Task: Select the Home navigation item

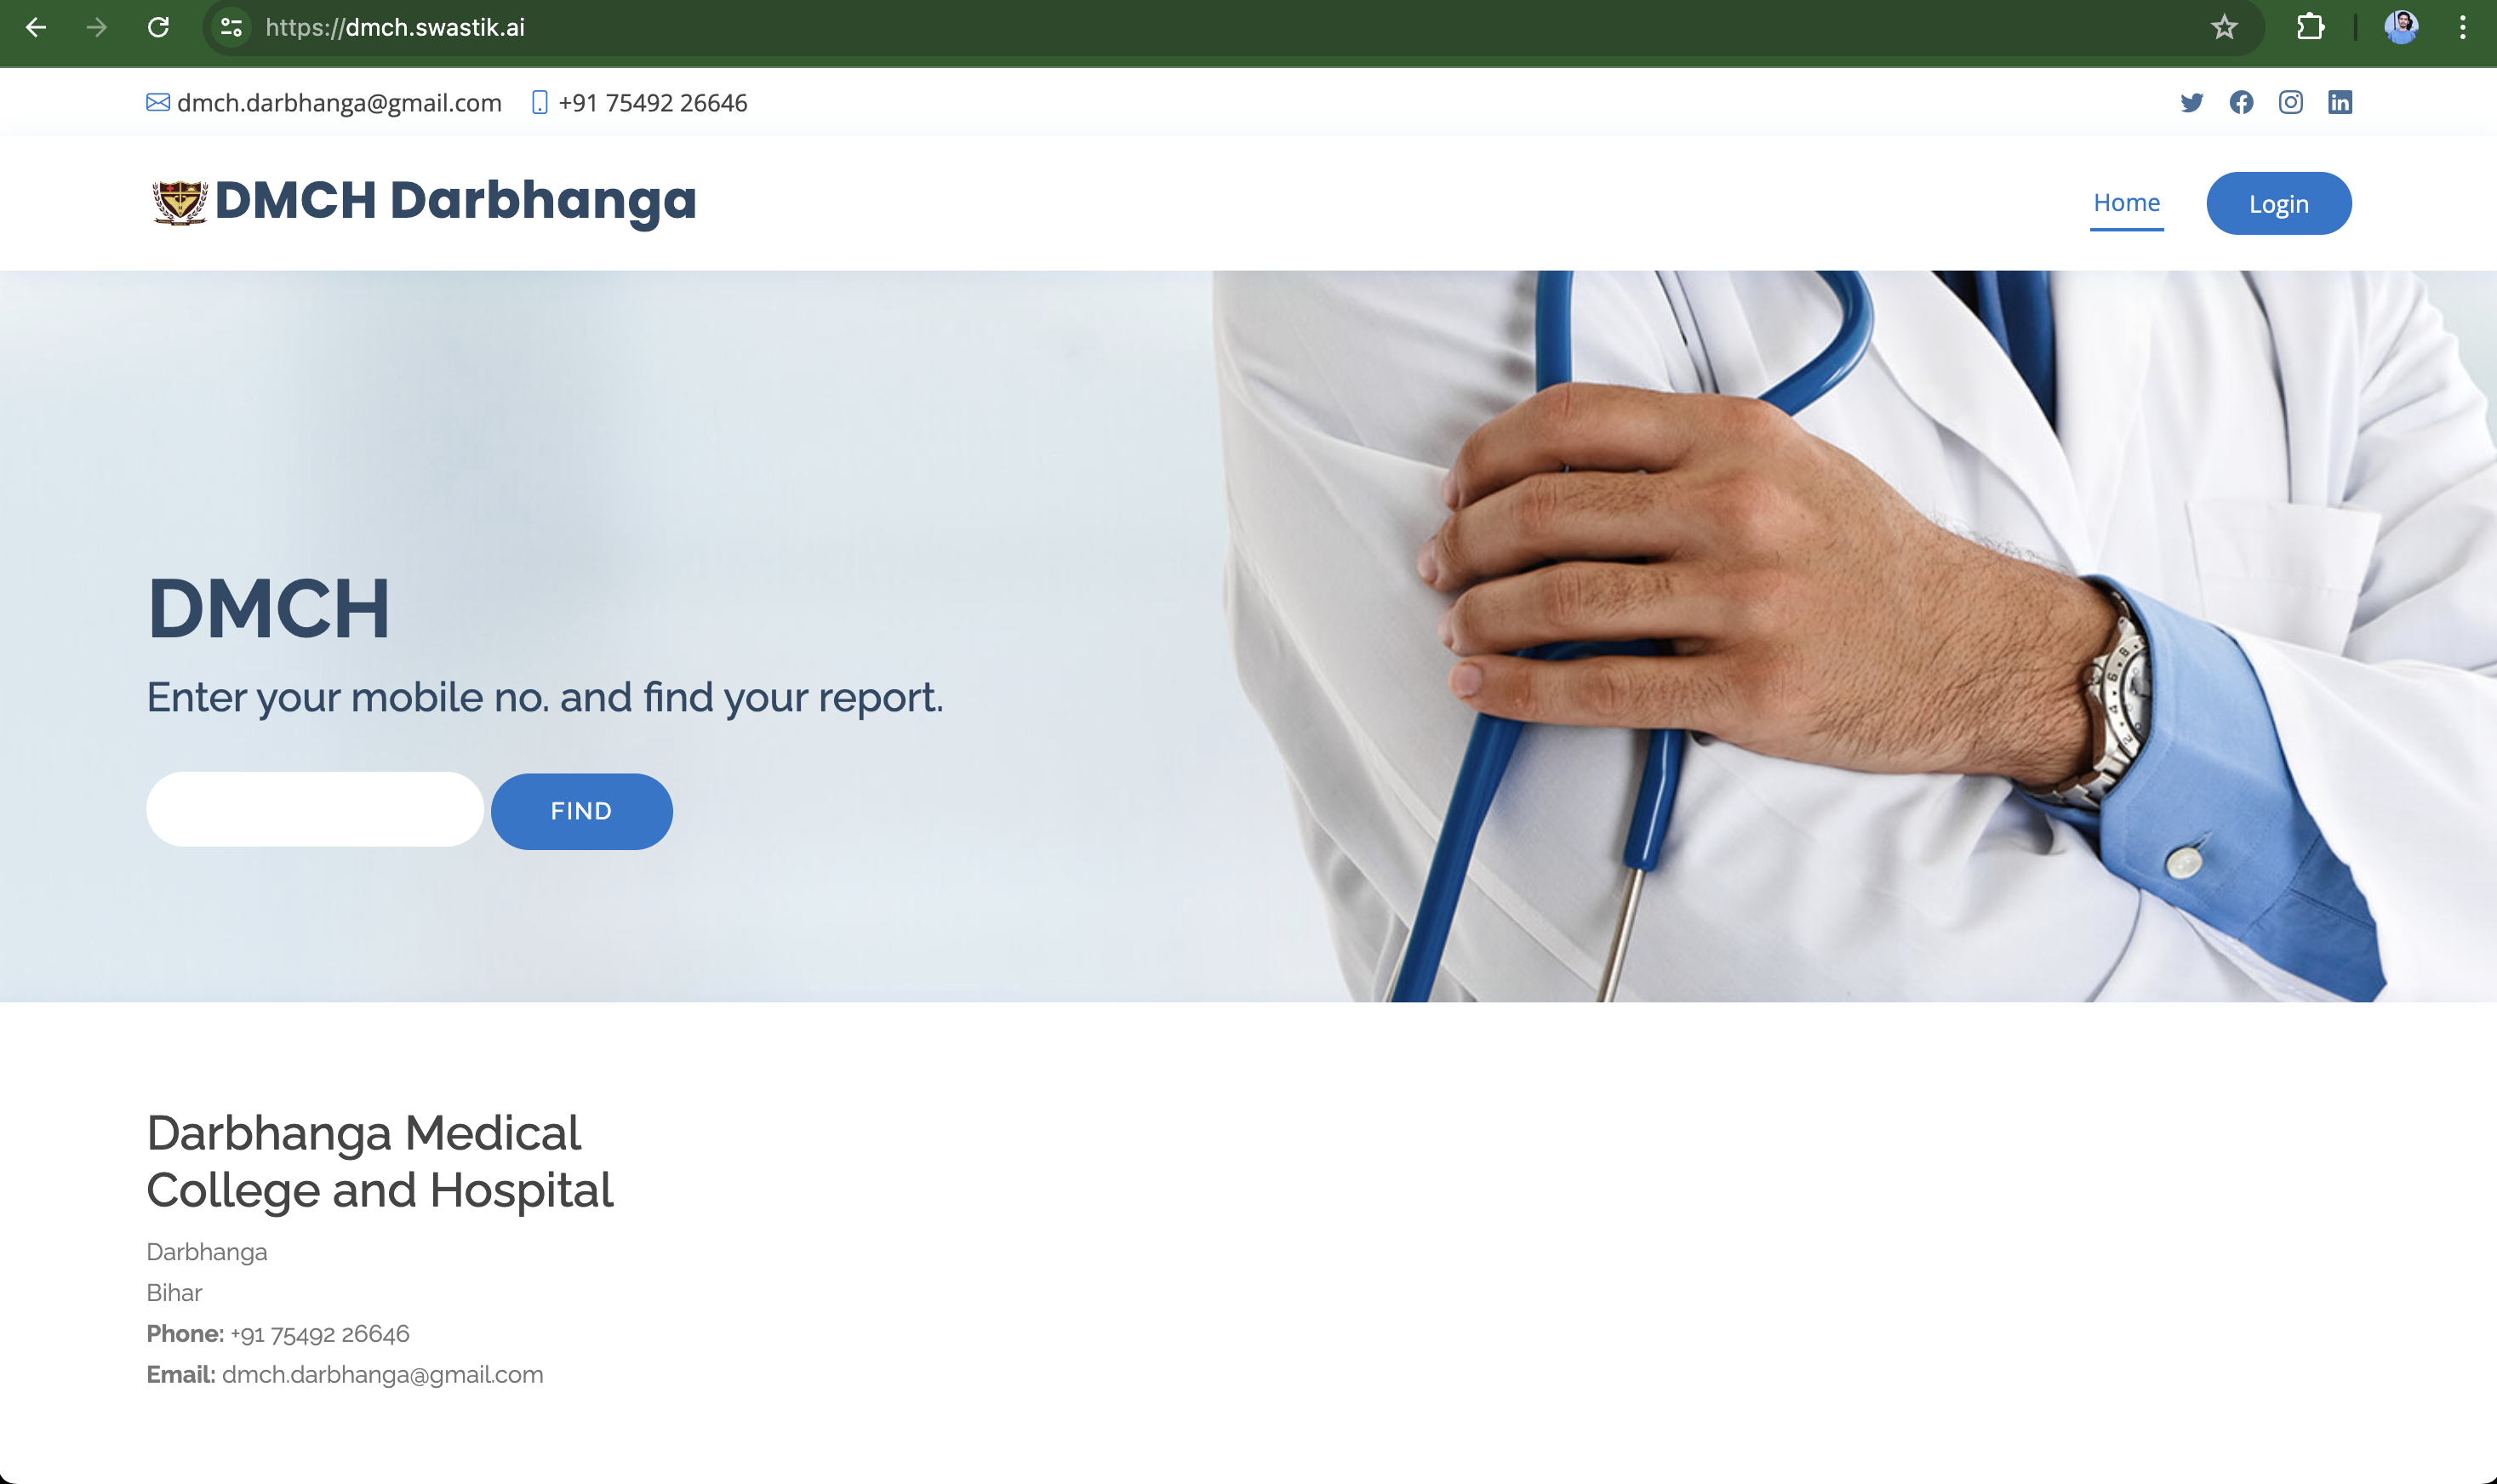Action: click(2126, 203)
